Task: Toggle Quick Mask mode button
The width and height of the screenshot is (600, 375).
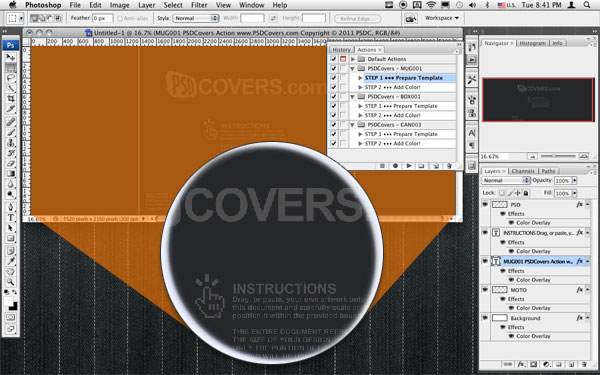Action: [11, 317]
